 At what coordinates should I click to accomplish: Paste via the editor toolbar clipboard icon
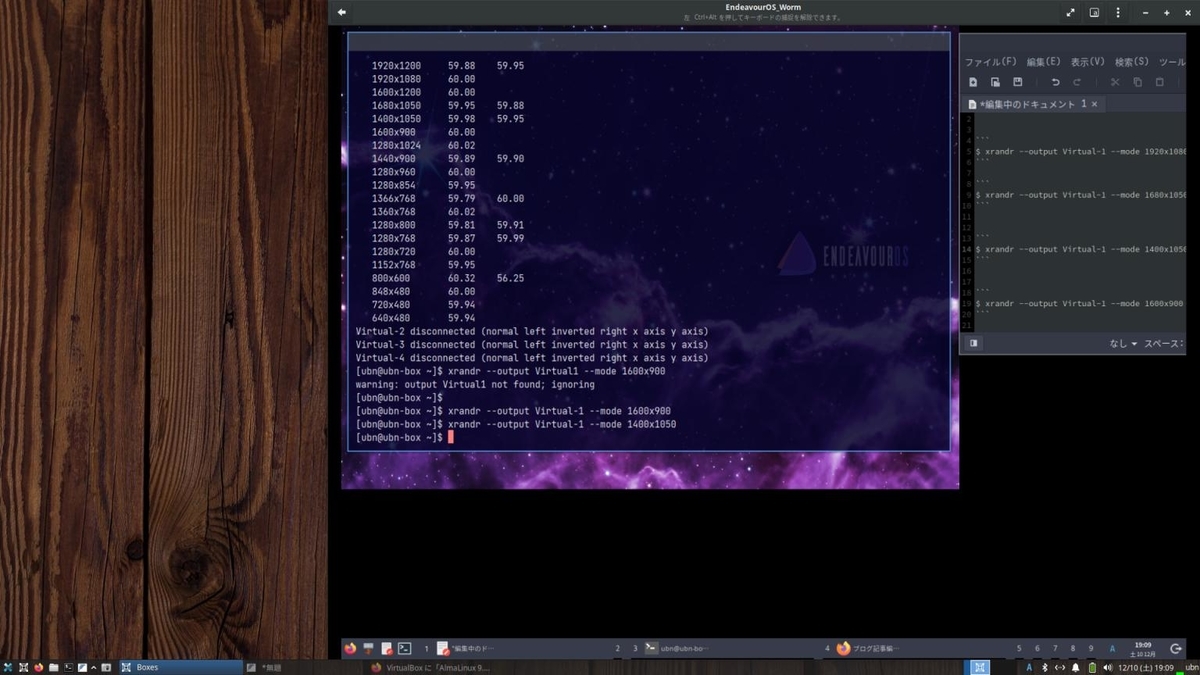(1159, 82)
